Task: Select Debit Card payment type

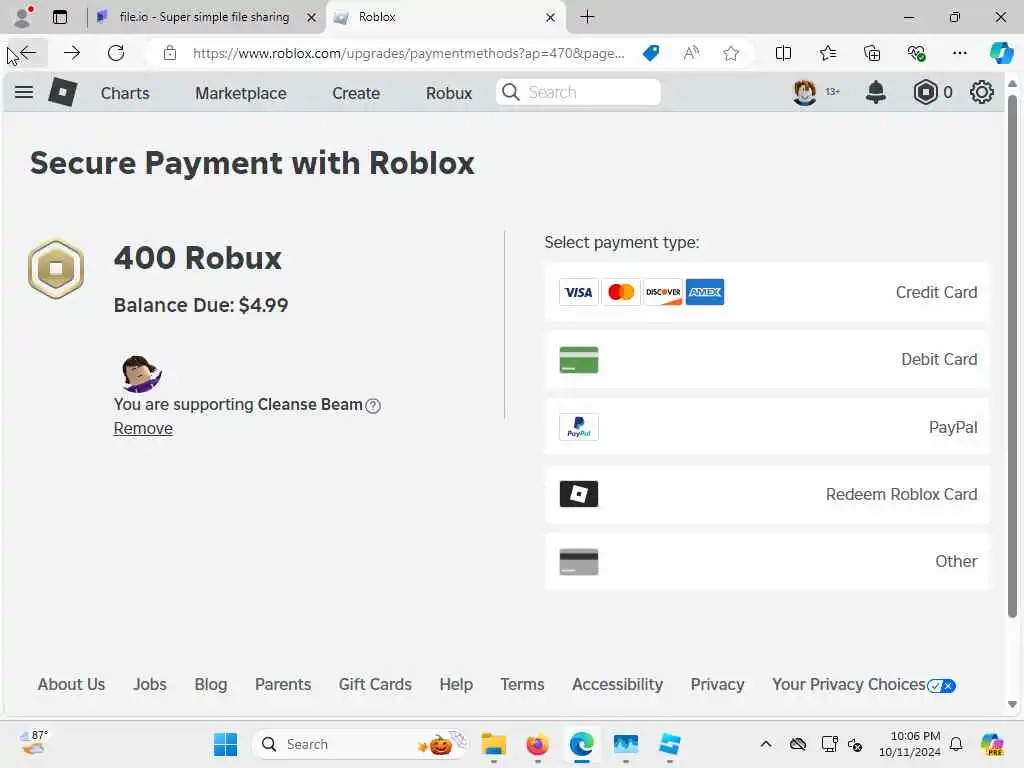Action: (x=767, y=360)
